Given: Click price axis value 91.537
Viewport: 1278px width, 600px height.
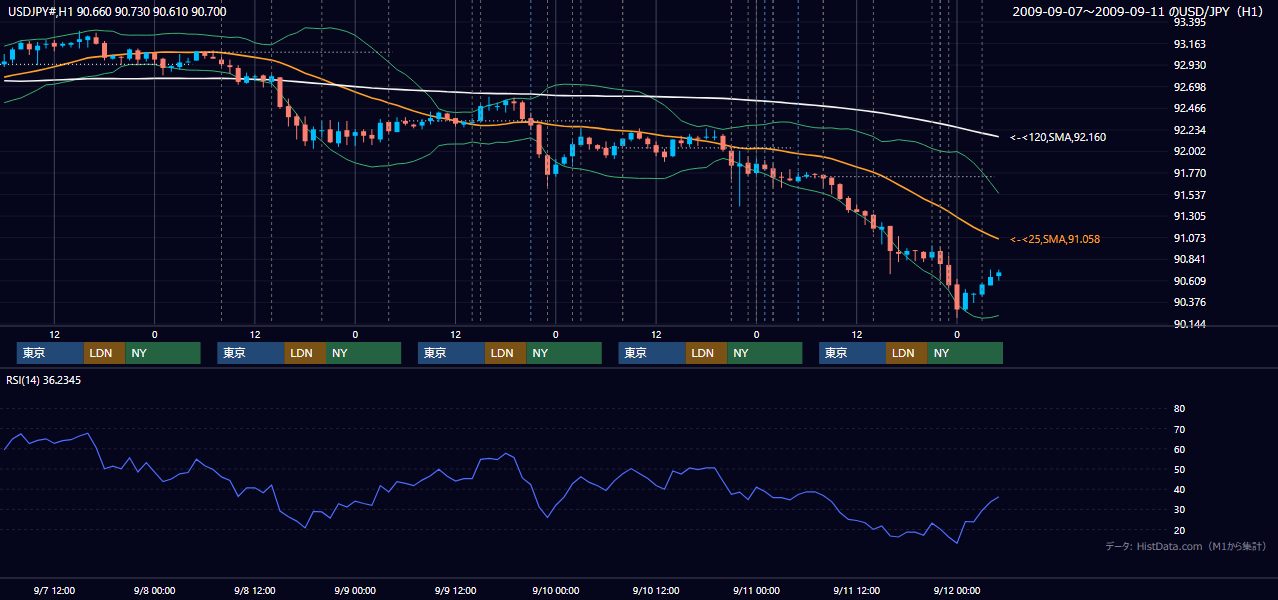Looking at the screenshot, I should pos(1189,195).
